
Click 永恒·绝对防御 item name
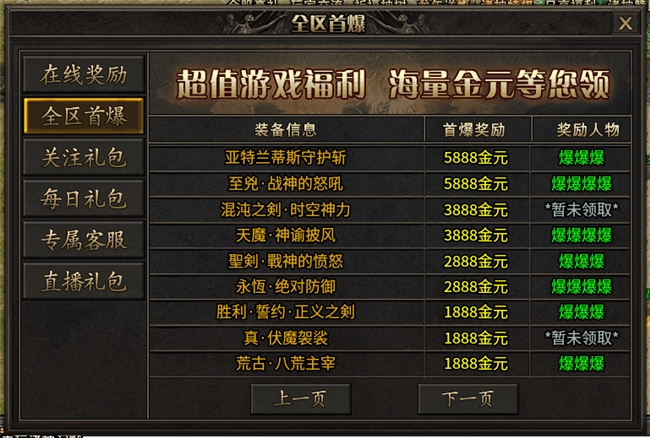(286, 286)
